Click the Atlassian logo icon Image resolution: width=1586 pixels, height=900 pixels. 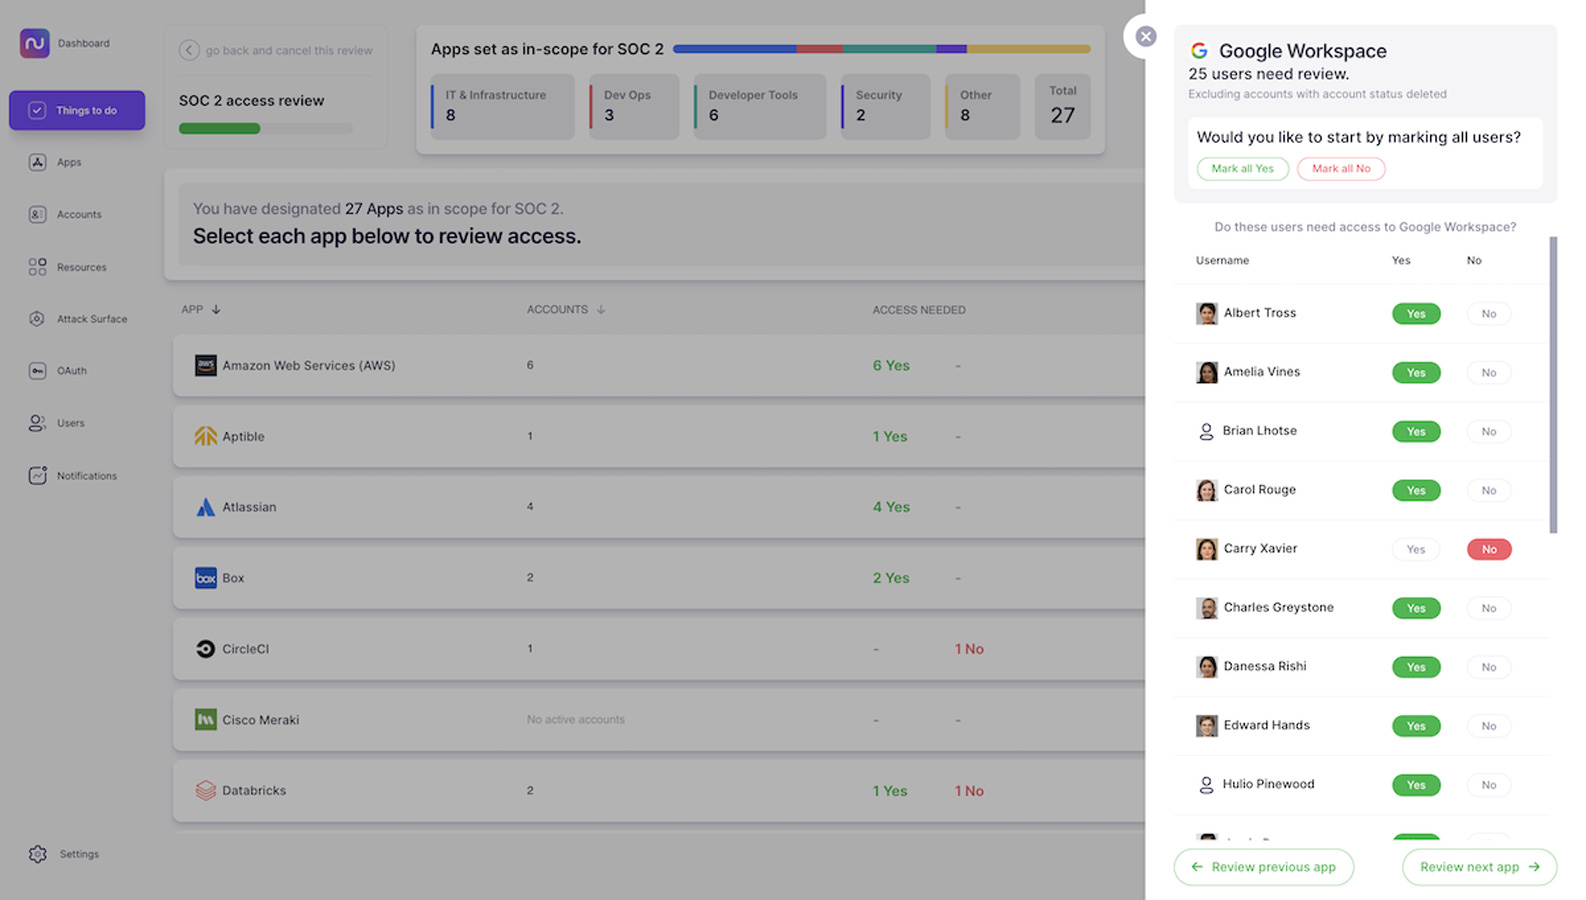tap(206, 507)
